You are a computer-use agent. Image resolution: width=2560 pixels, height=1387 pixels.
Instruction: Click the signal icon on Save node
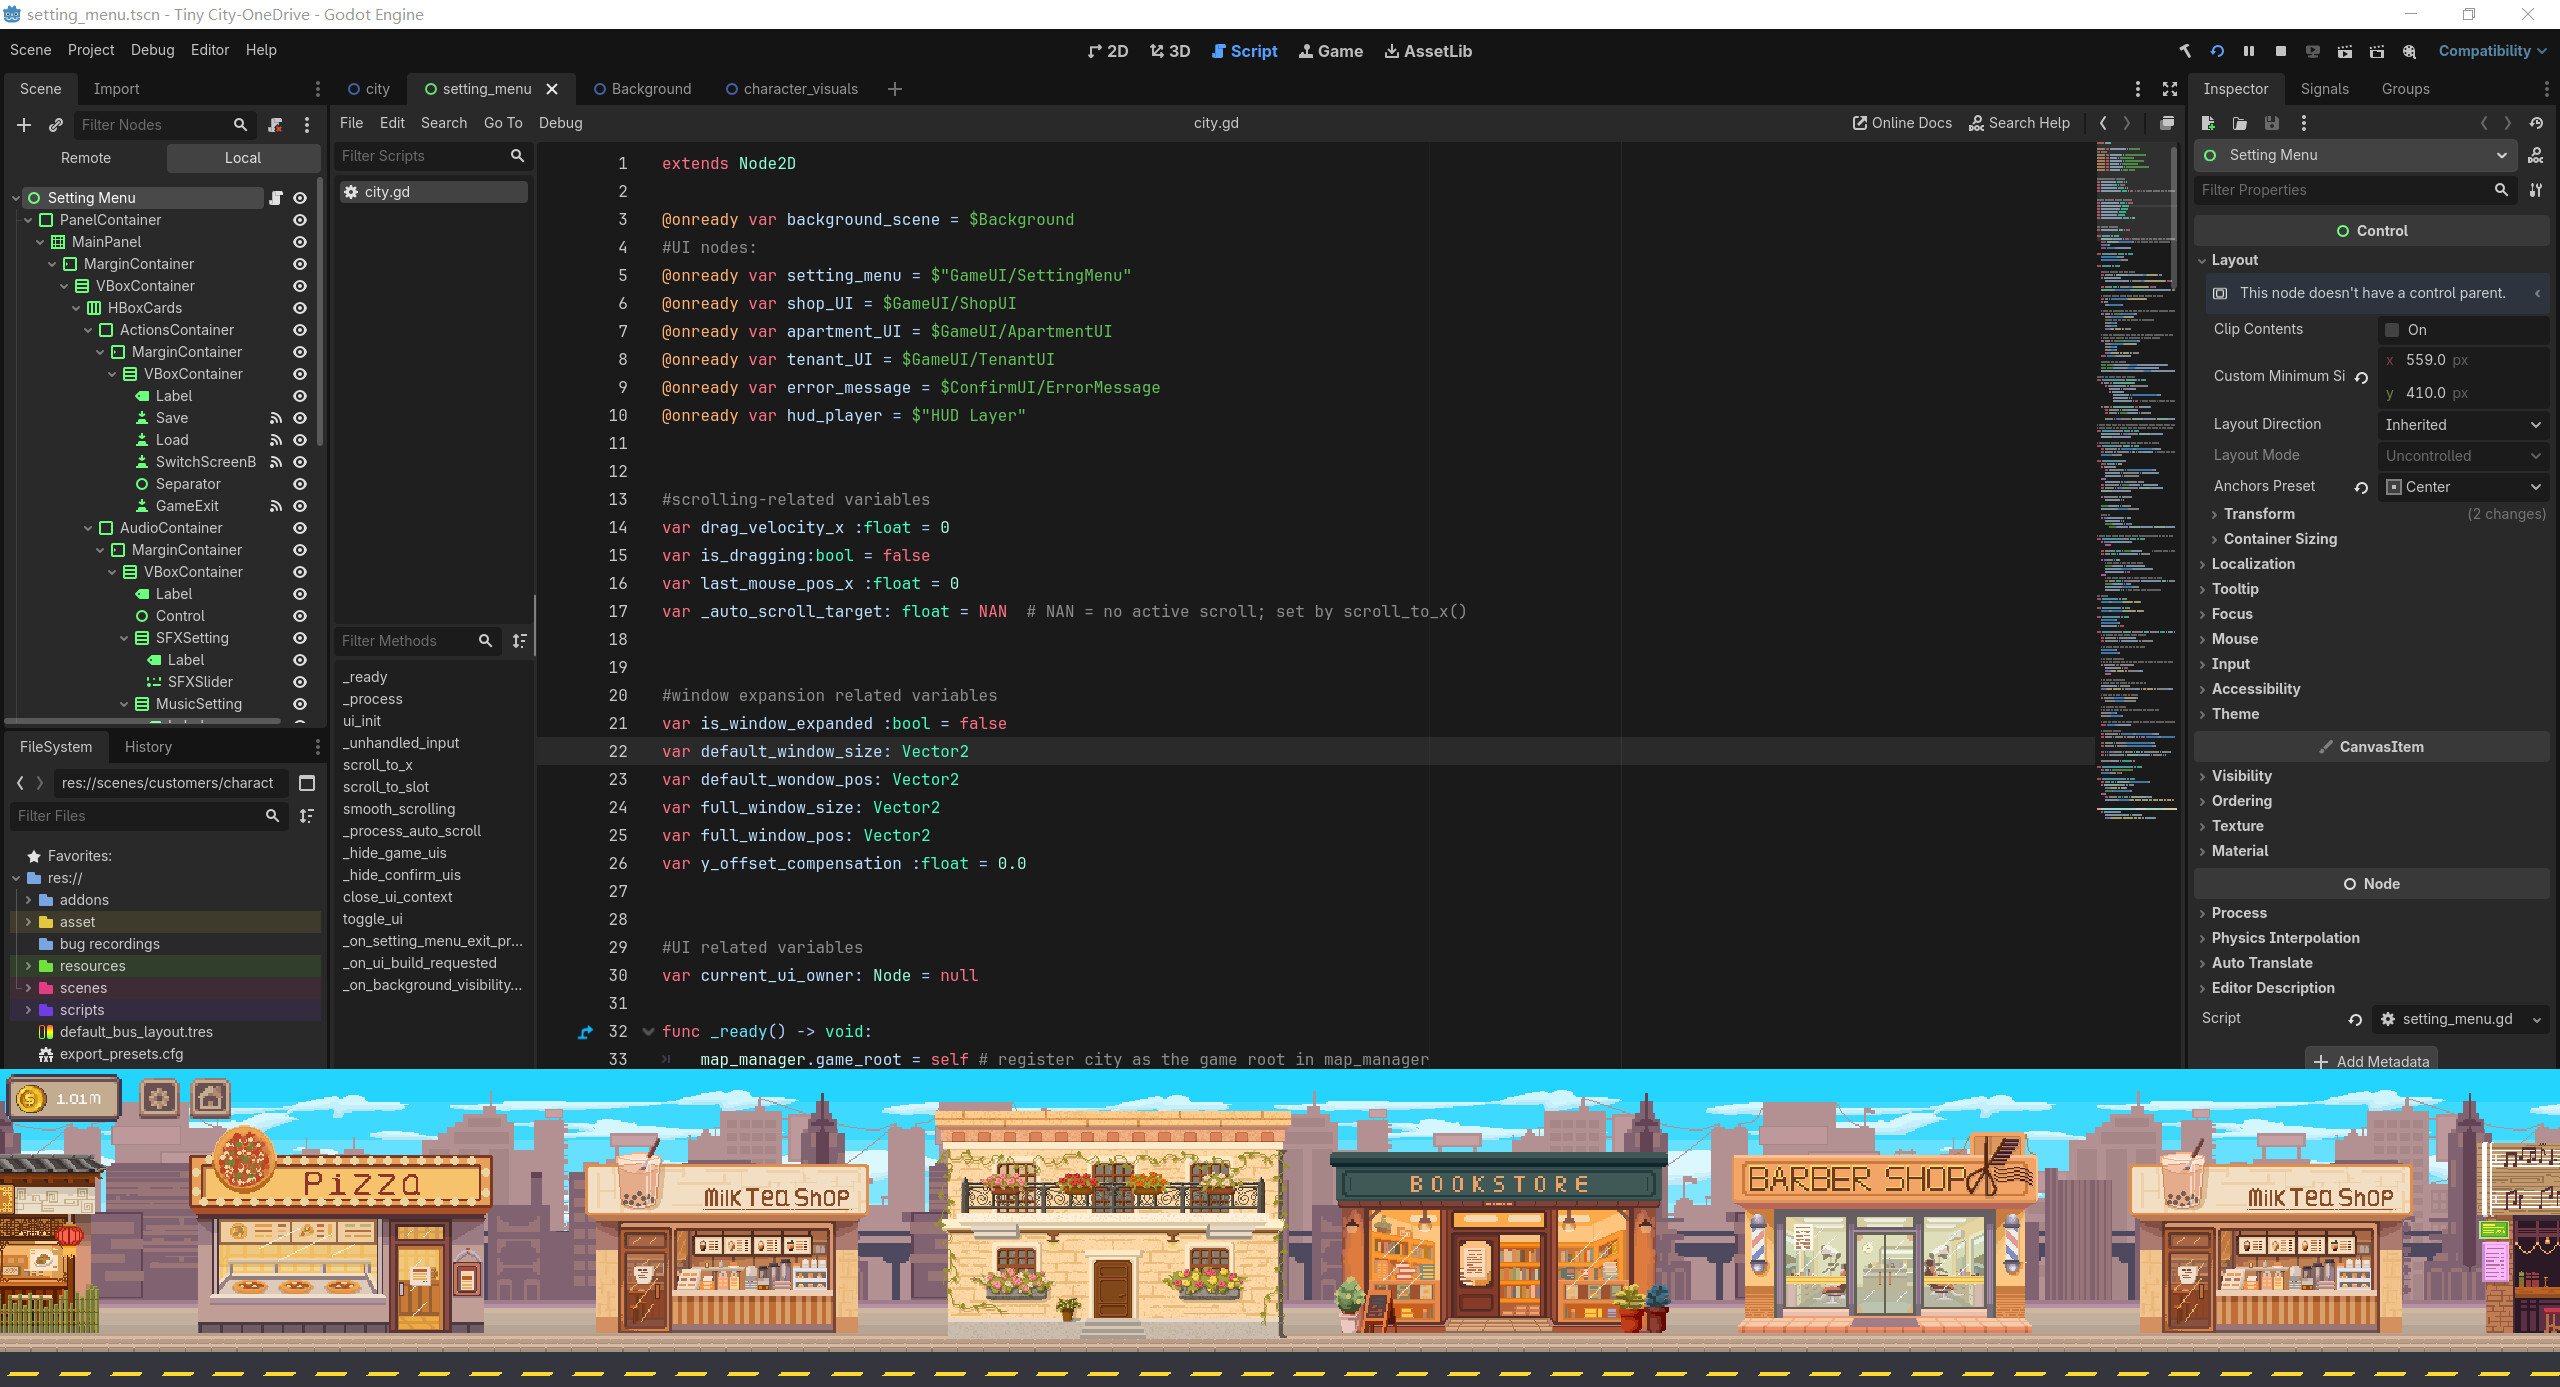(276, 418)
